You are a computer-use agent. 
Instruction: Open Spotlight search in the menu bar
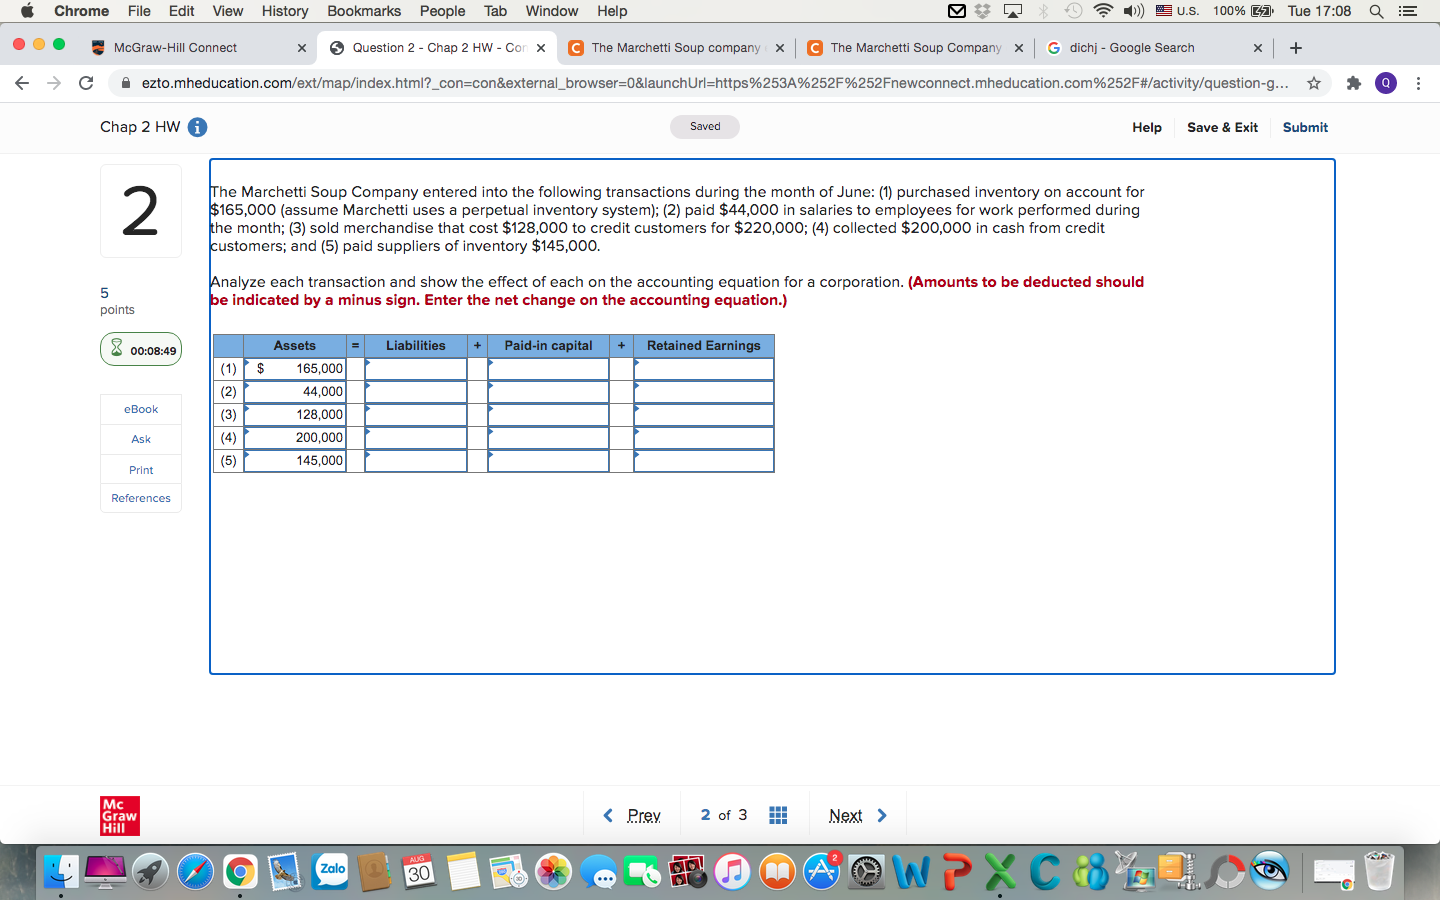(1377, 11)
